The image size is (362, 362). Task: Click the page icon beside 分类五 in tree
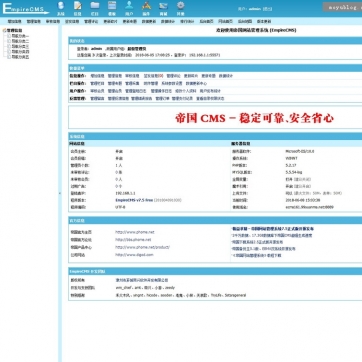click(x=9, y=57)
